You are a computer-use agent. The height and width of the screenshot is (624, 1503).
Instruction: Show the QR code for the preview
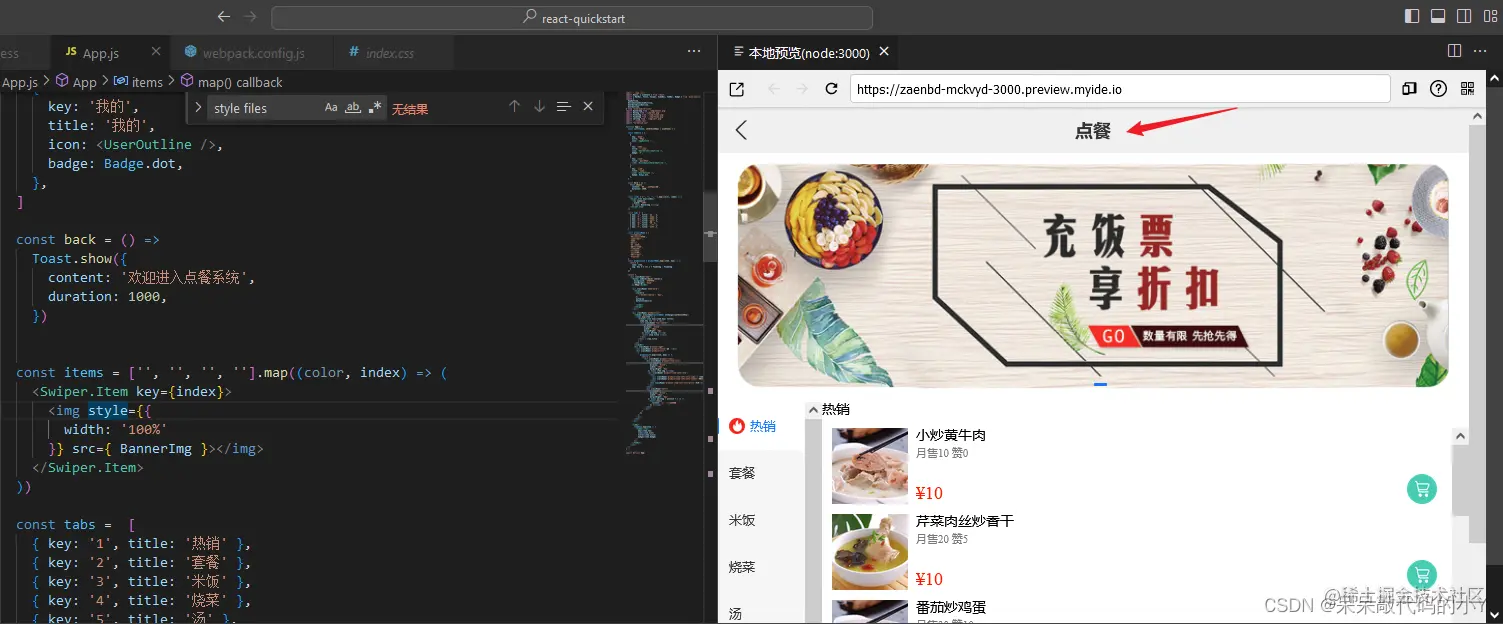1467,89
